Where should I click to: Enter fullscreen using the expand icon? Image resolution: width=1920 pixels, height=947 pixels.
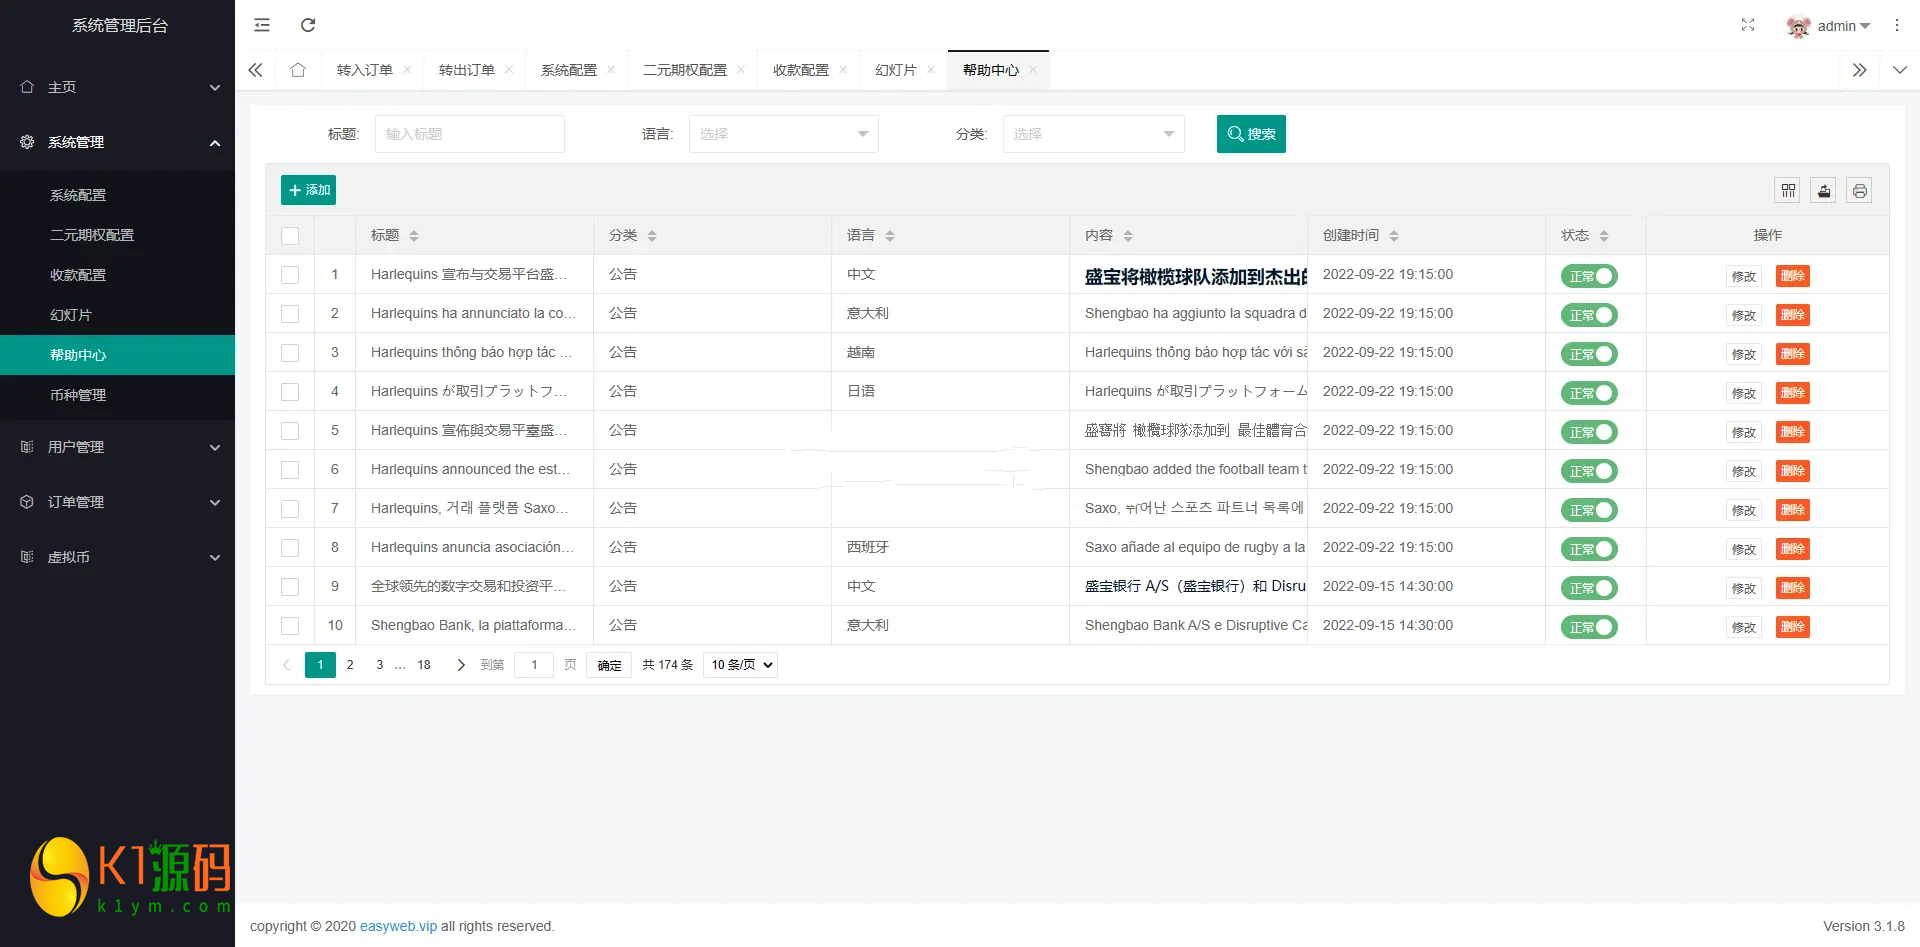point(1748,25)
